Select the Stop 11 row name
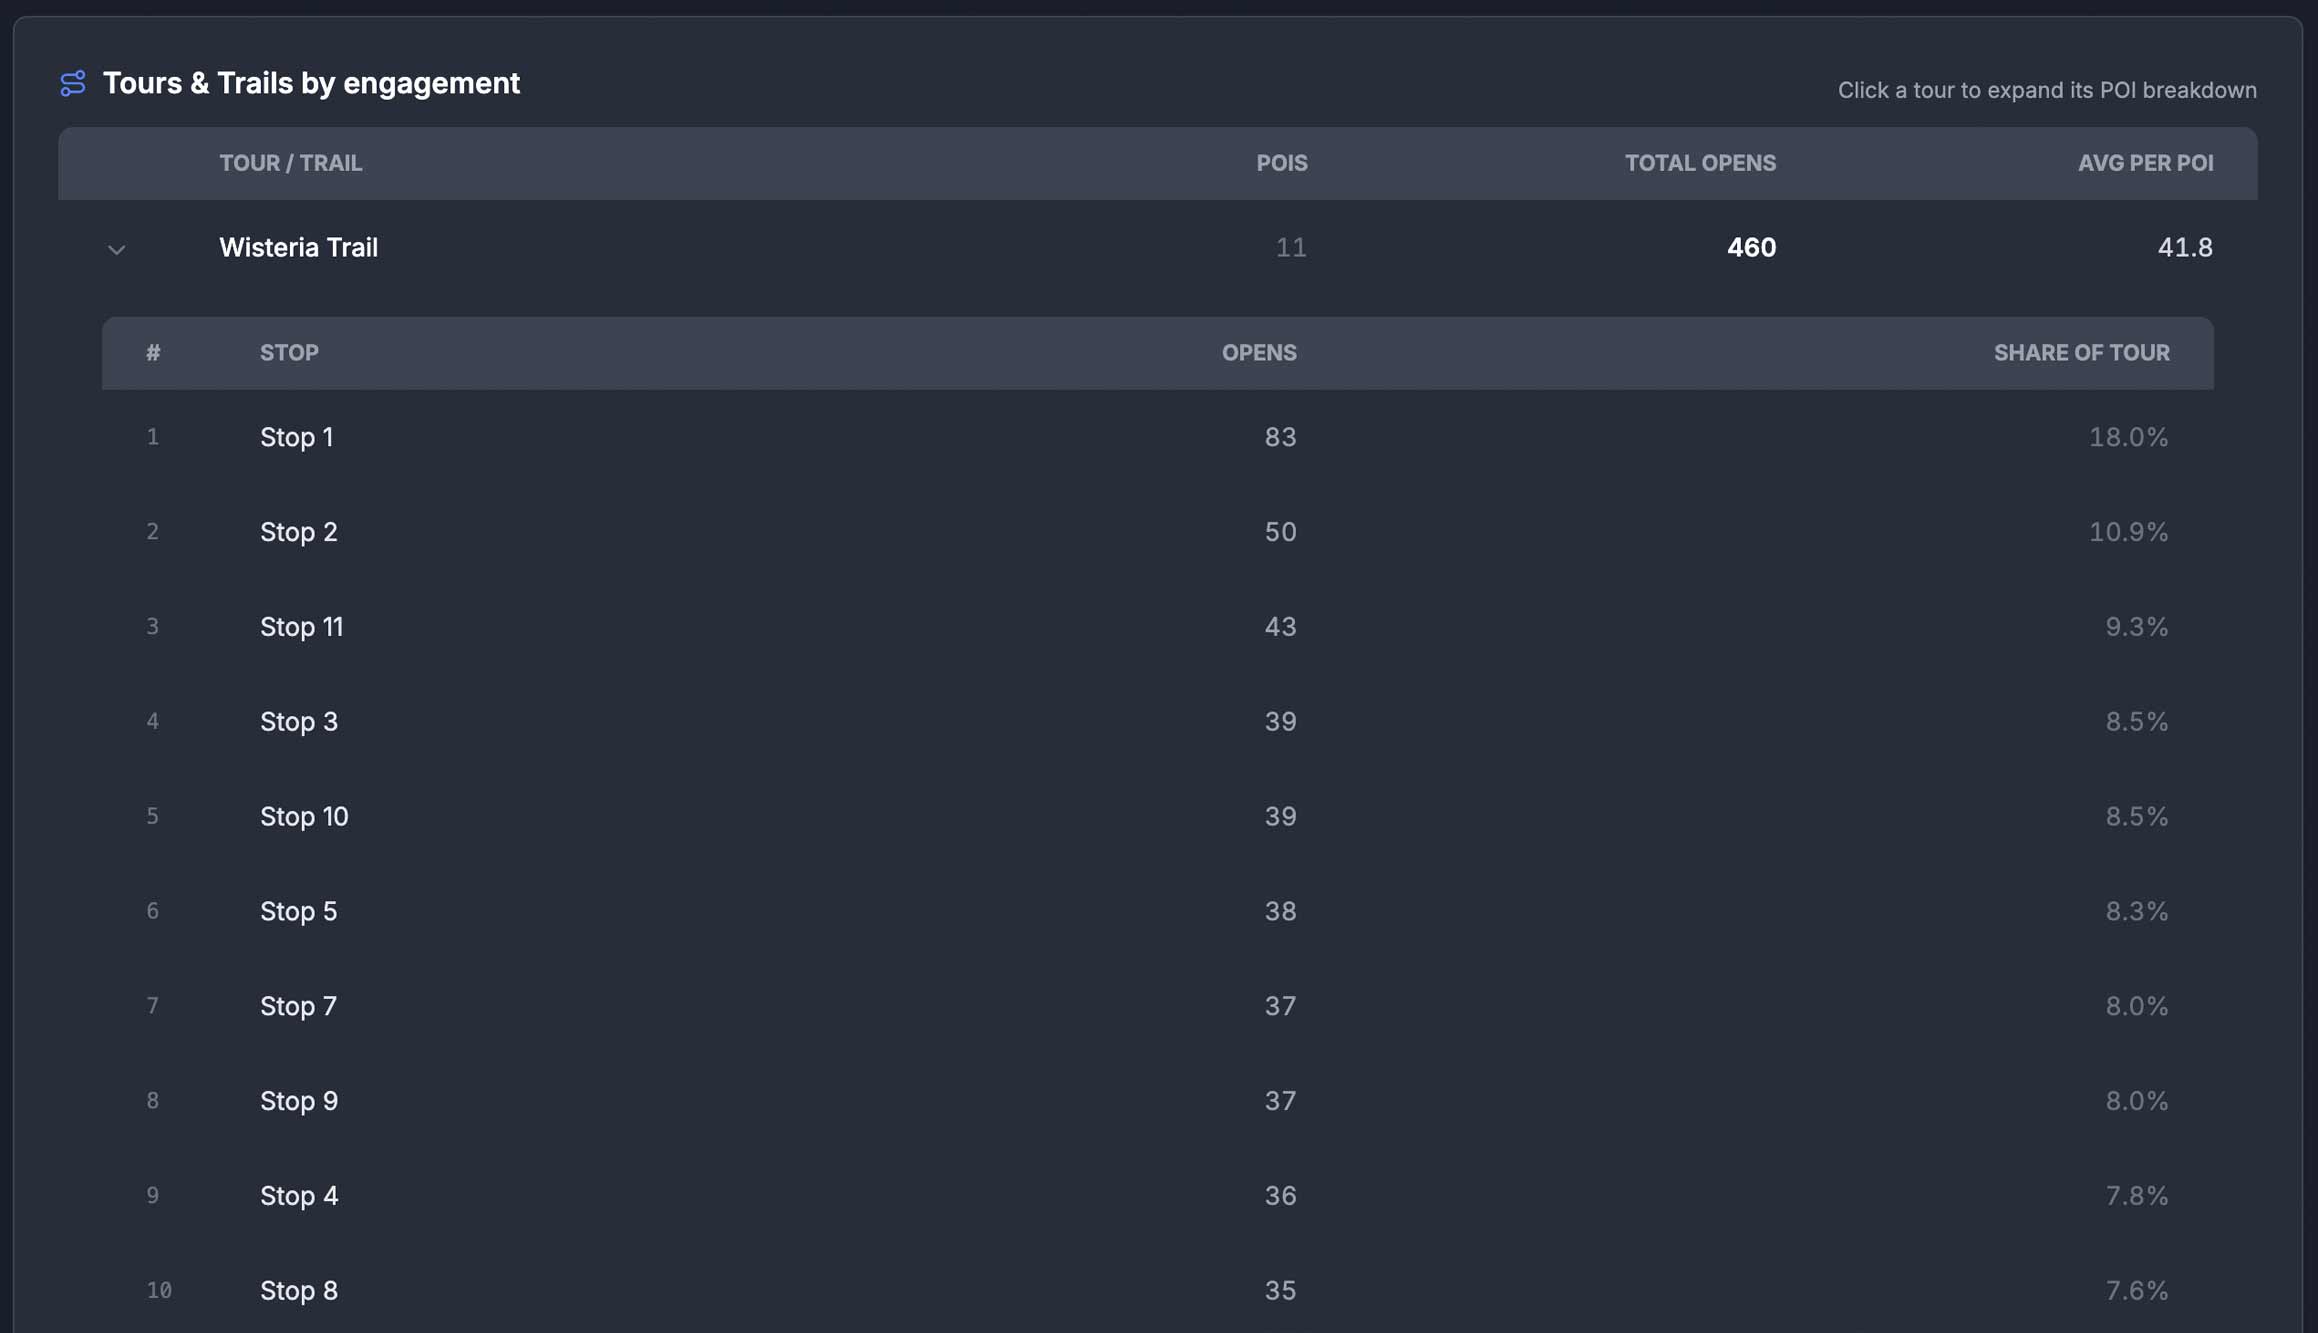This screenshot has height=1333, width=2318. [301, 627]
